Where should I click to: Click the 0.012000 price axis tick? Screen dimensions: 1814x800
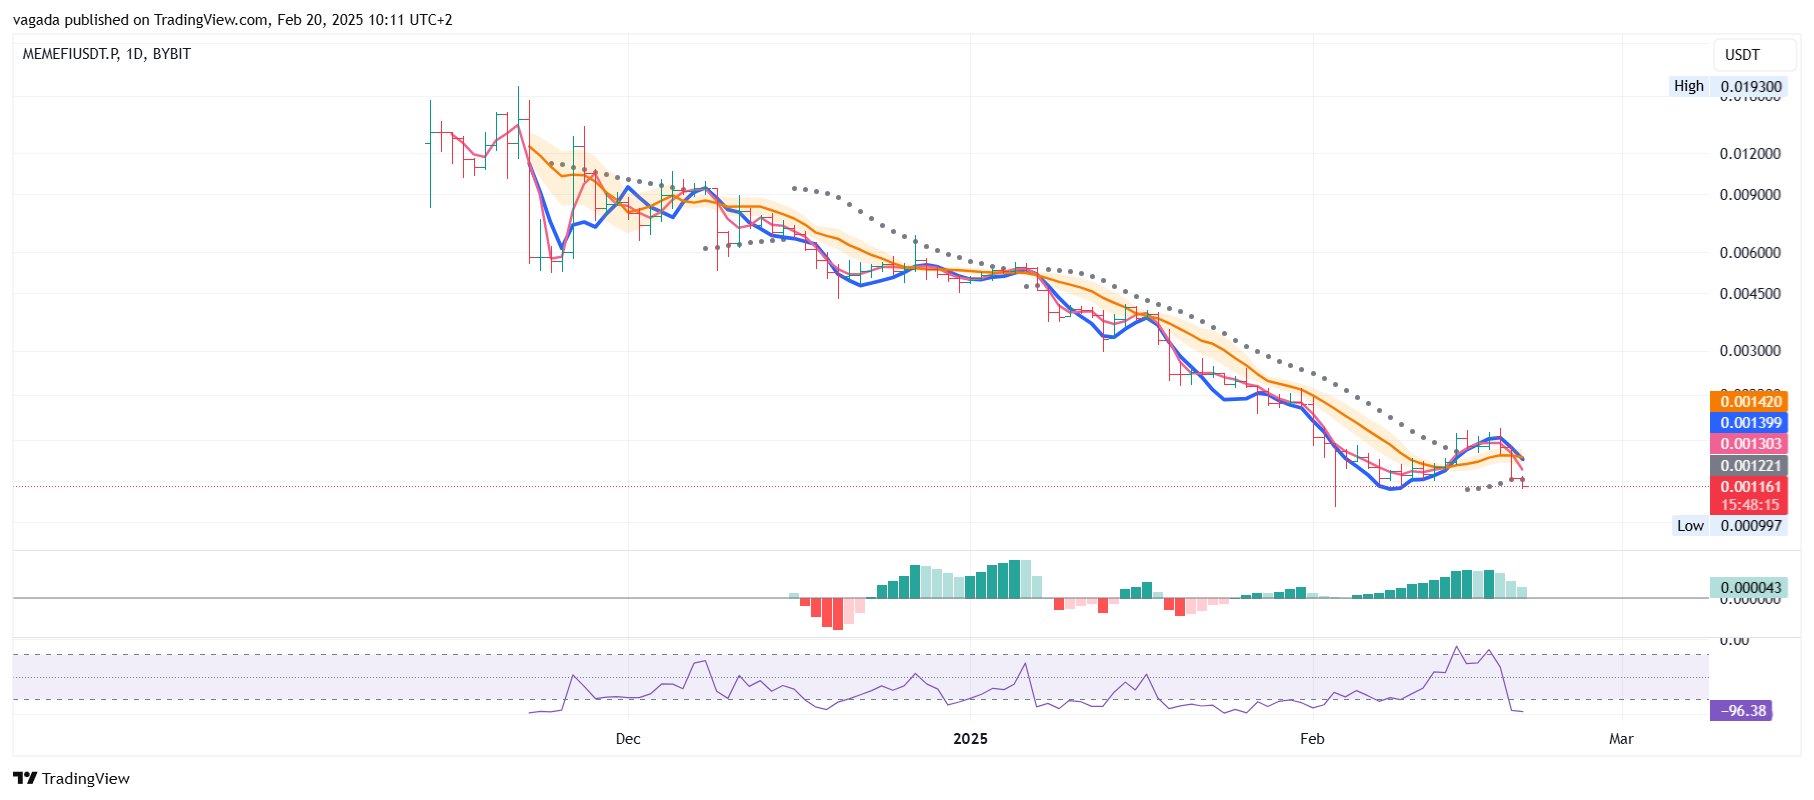click(x=1750, y=154)
